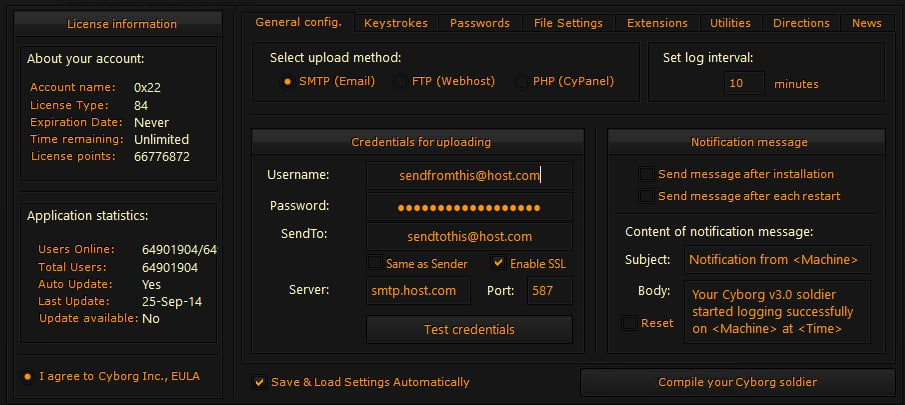Choose FTP (Webhost) upload method
The height and width of the screenshot is (405, 905).
pyautogui.click(x=401, y=82)
